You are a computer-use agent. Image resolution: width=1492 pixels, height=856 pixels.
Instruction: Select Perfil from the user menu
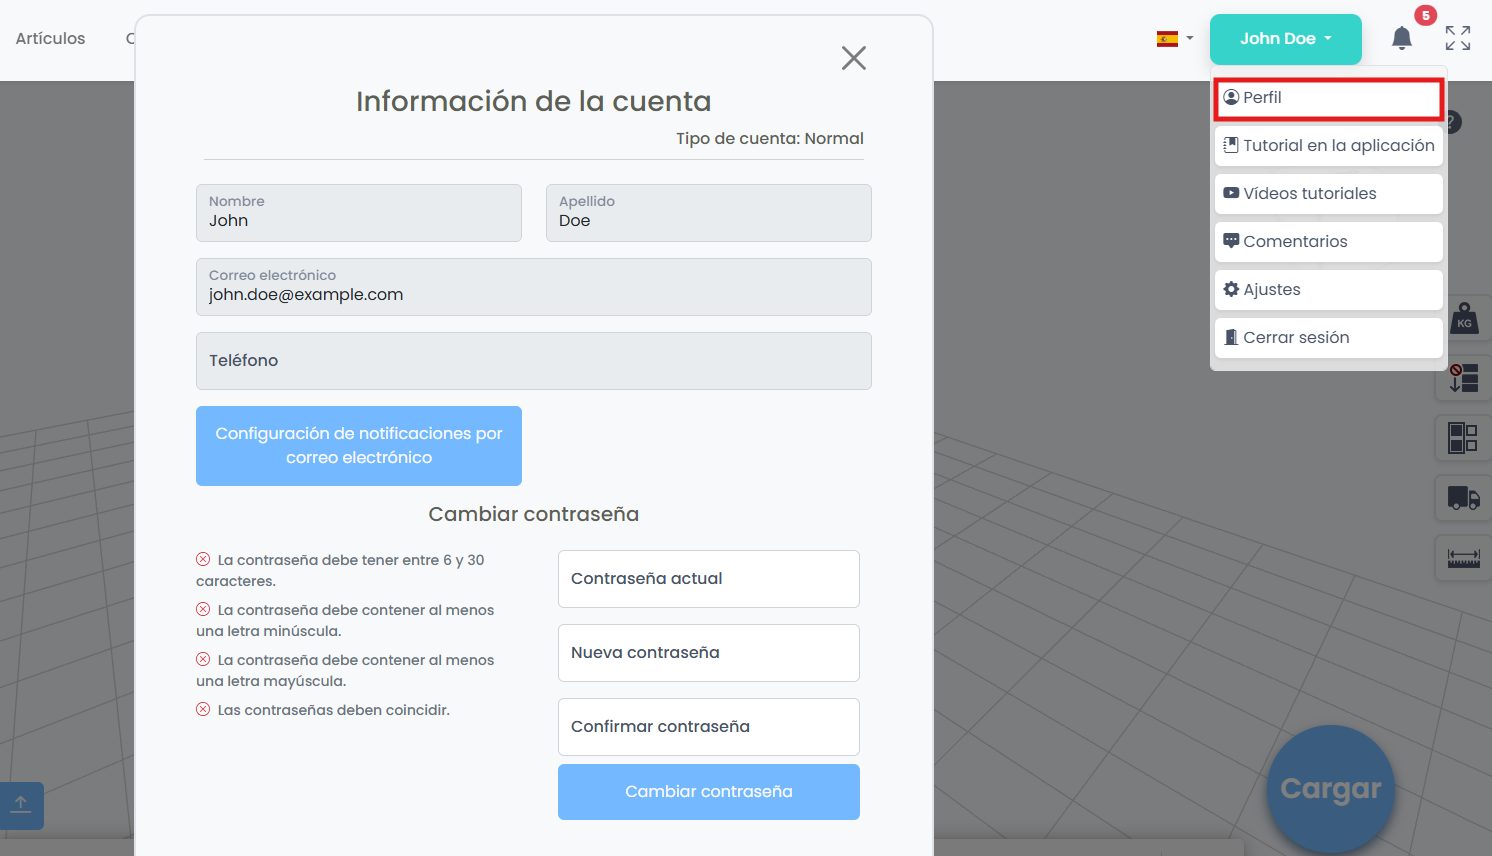1328,98
